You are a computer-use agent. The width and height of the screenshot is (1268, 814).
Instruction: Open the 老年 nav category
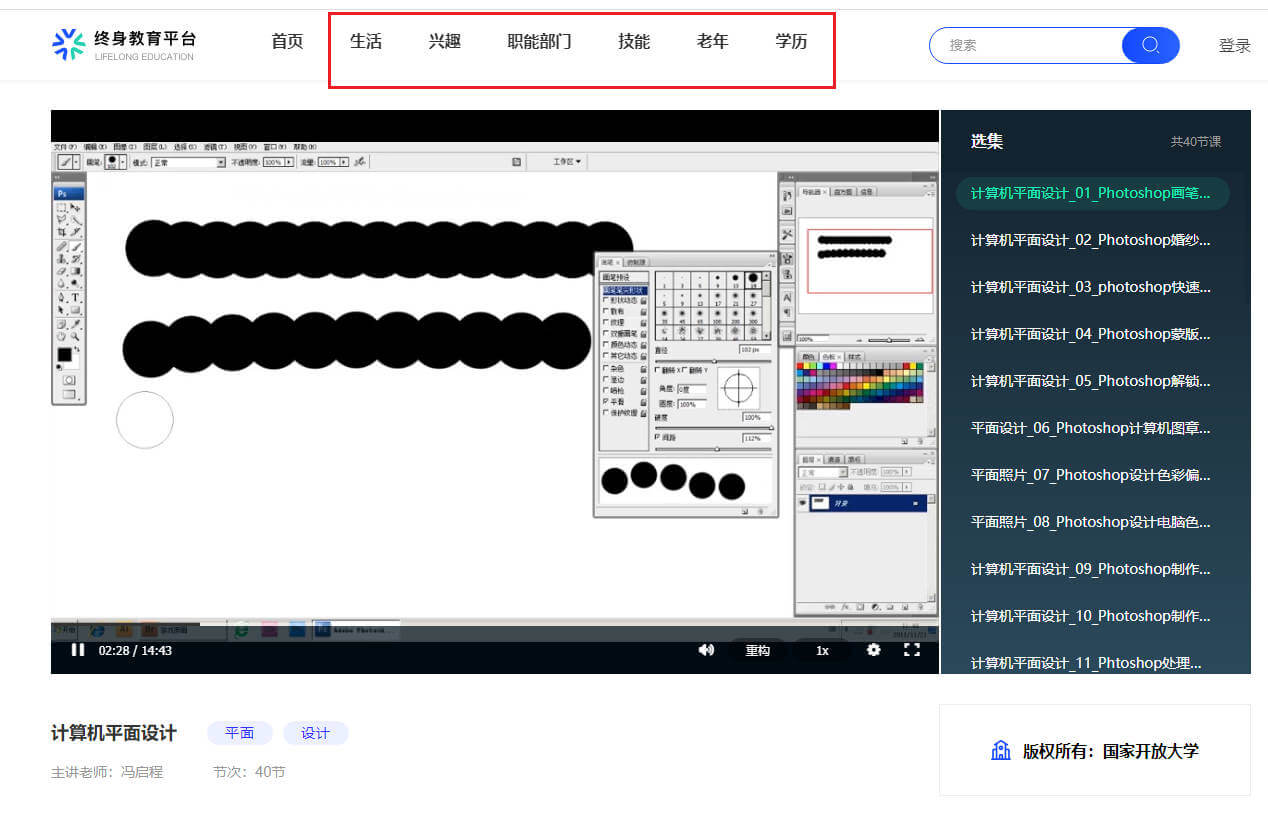713,42
